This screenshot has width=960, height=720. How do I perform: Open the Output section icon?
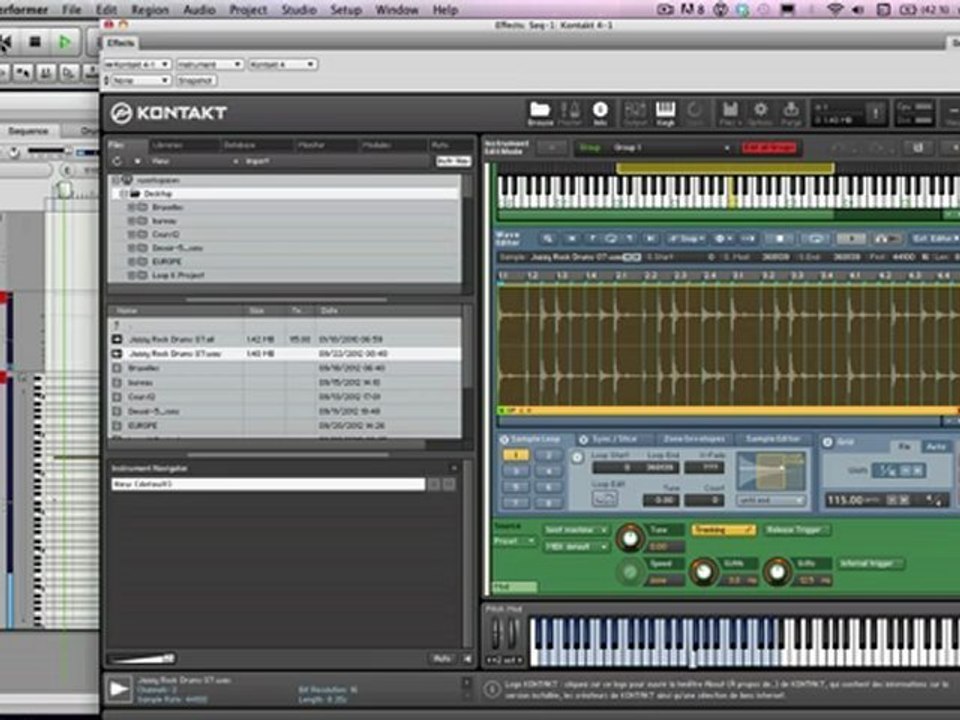tap(635, 113)
